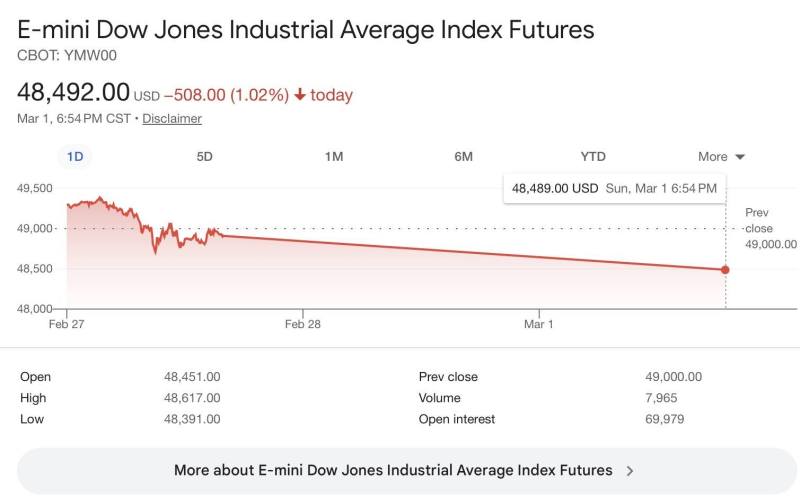Open the YTD chart view
Image resolution: width=800 pixels, height=498 pixels.
(593, 156)
